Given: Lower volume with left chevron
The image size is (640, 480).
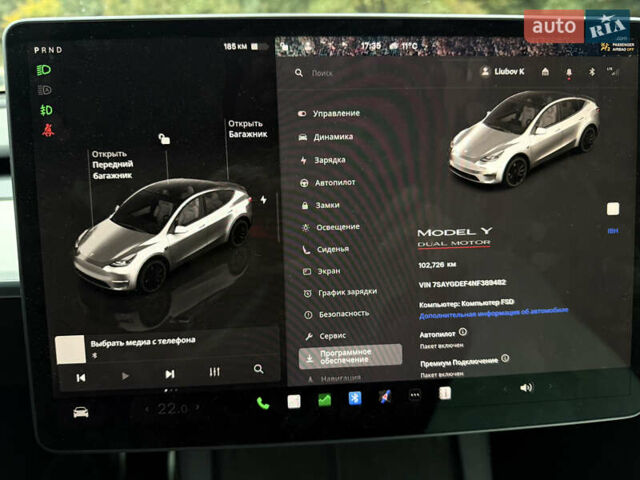Looking at the screenshot, I should pyautogui.click(x=505, y=389).
